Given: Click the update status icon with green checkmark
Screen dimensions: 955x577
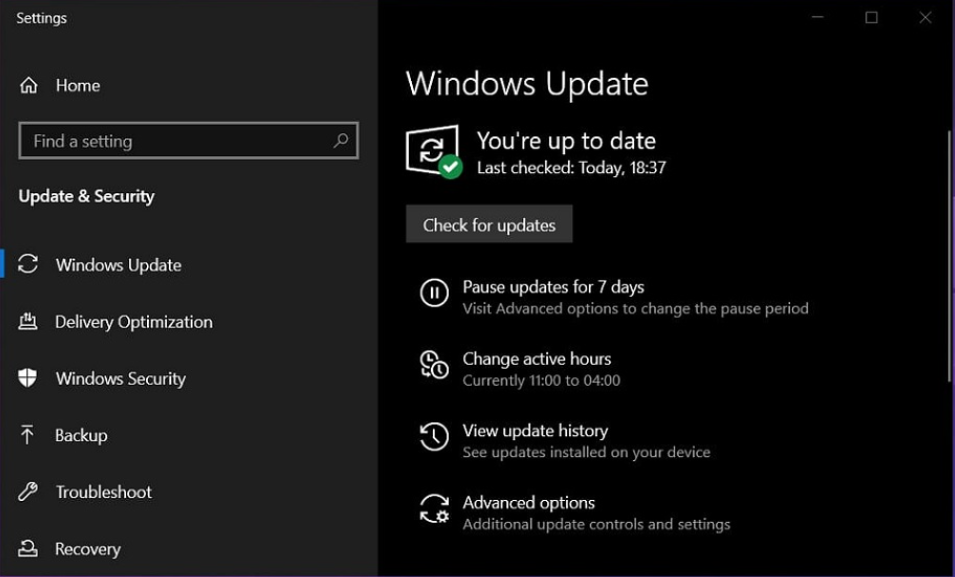Looking at the screenshot, I should [x=434, y=151].
